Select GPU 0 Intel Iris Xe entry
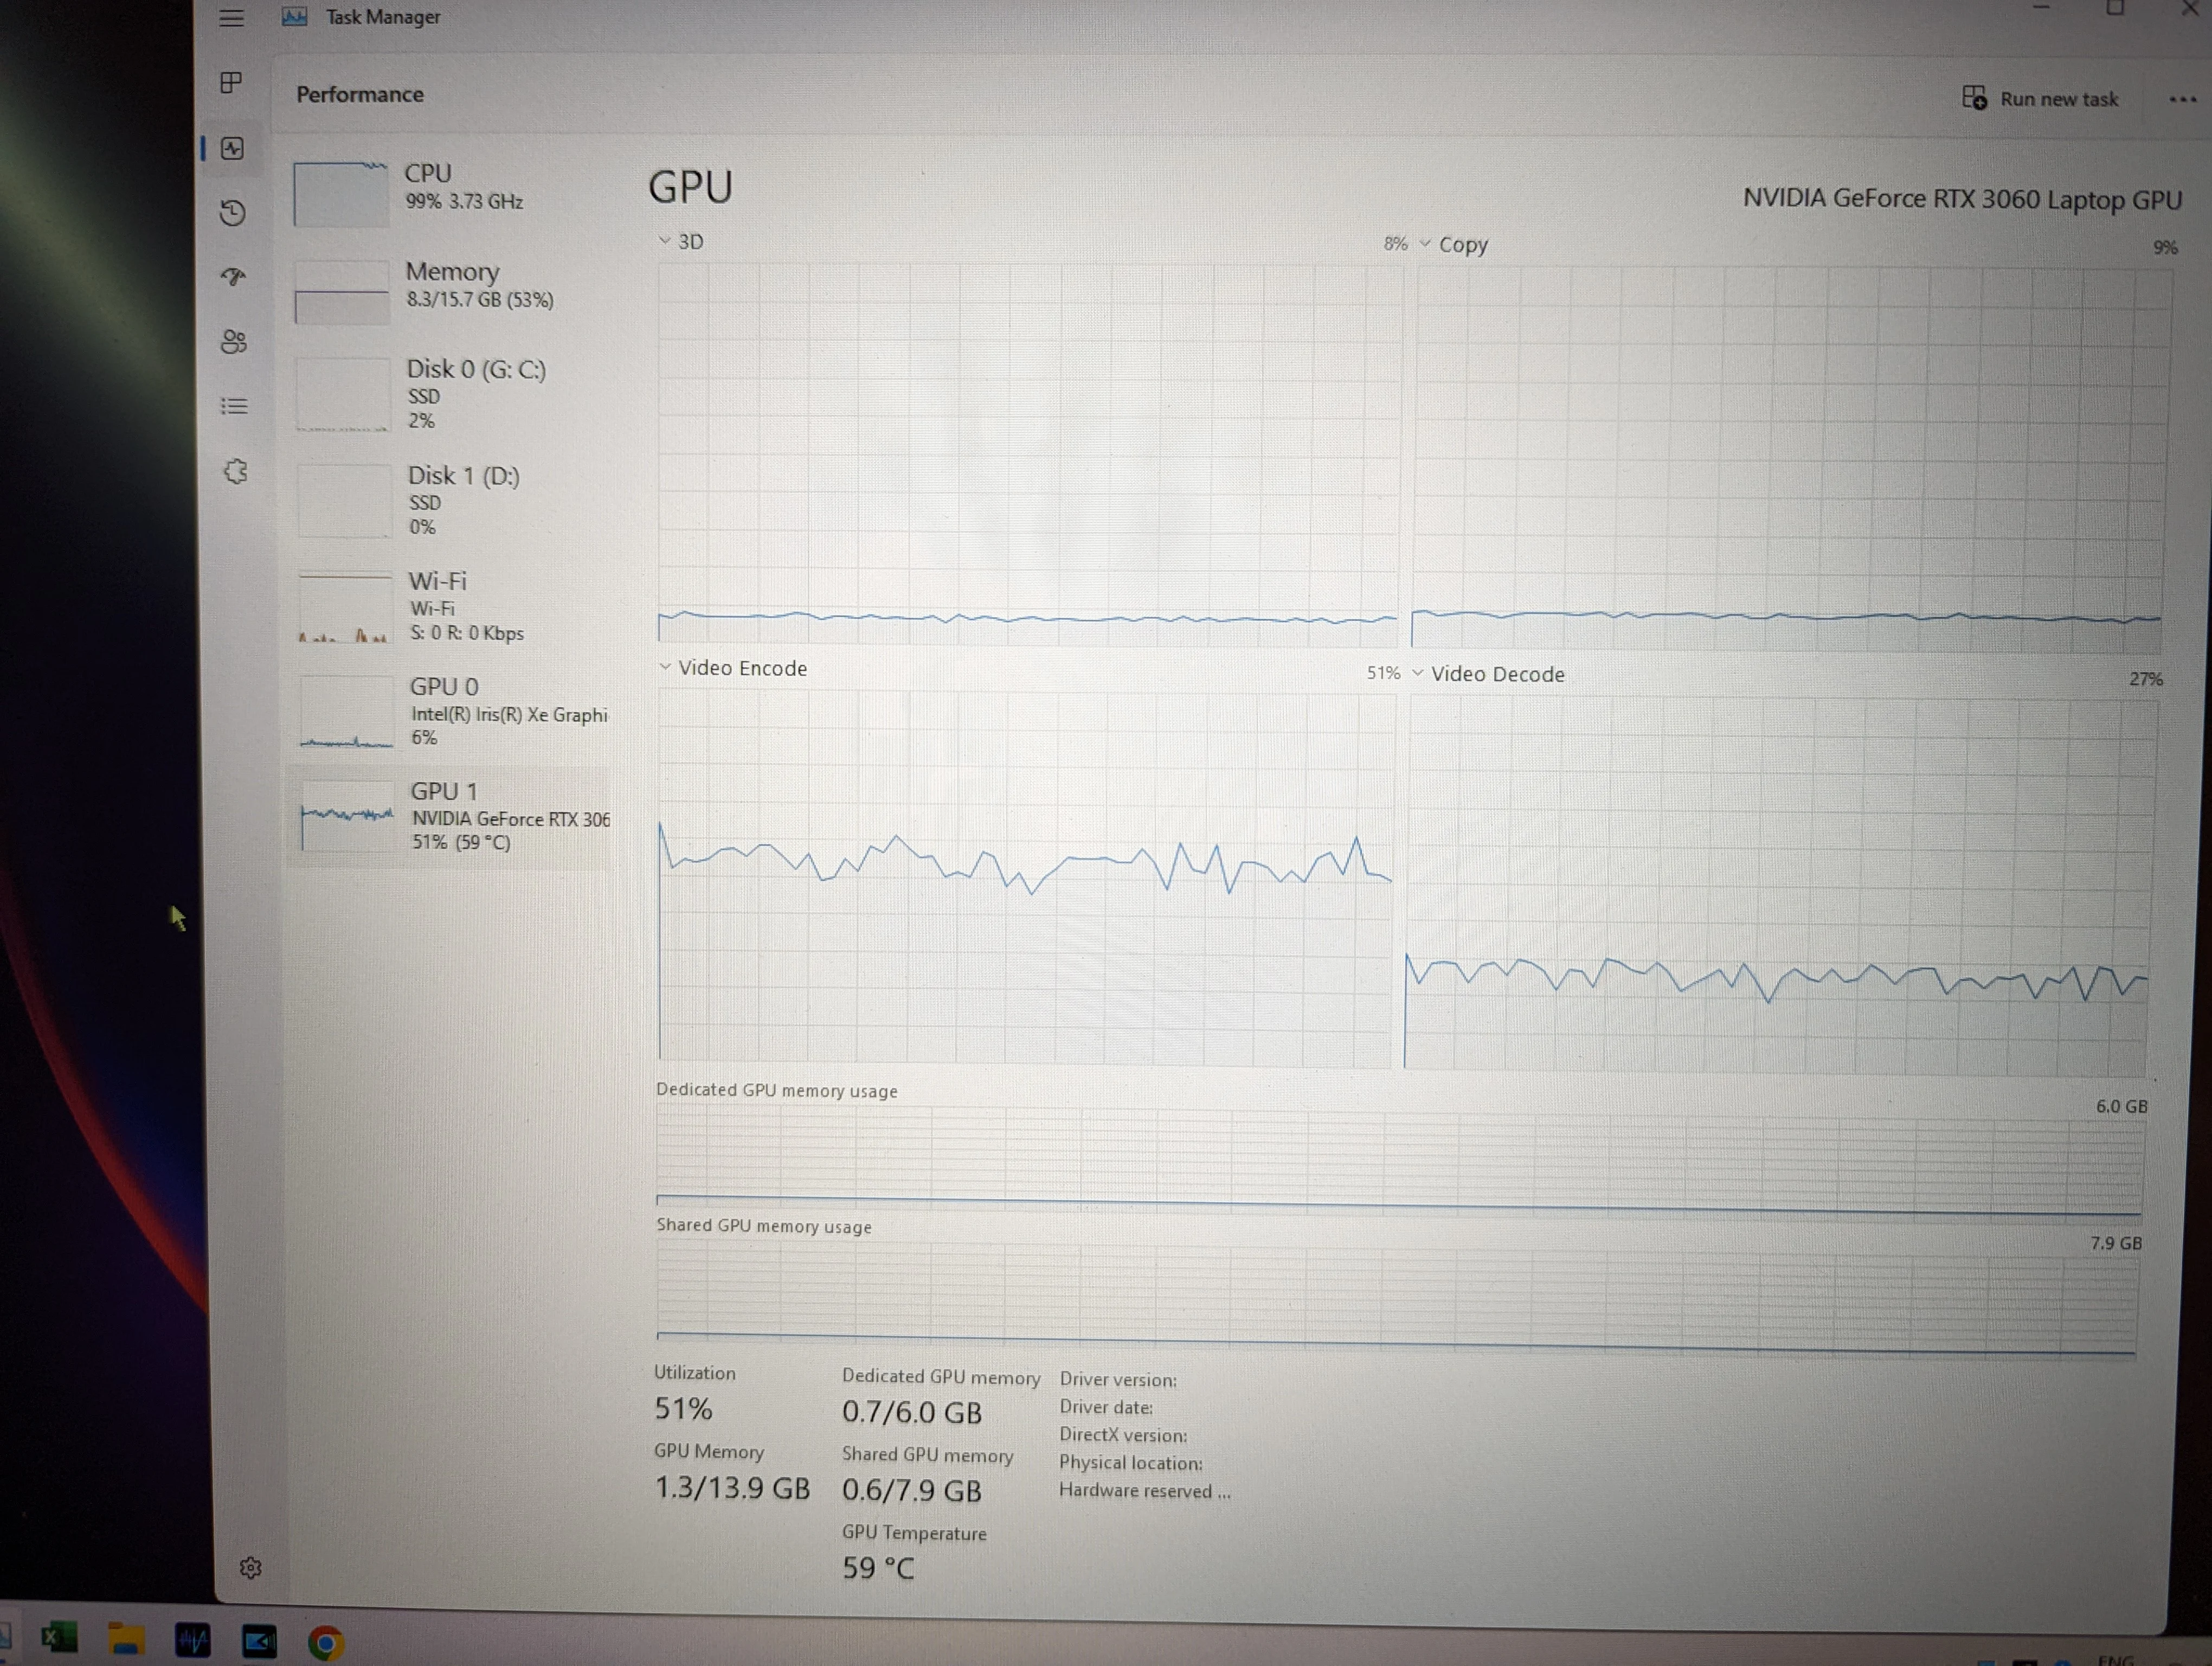2212x1666 pixels. [452, 711]
